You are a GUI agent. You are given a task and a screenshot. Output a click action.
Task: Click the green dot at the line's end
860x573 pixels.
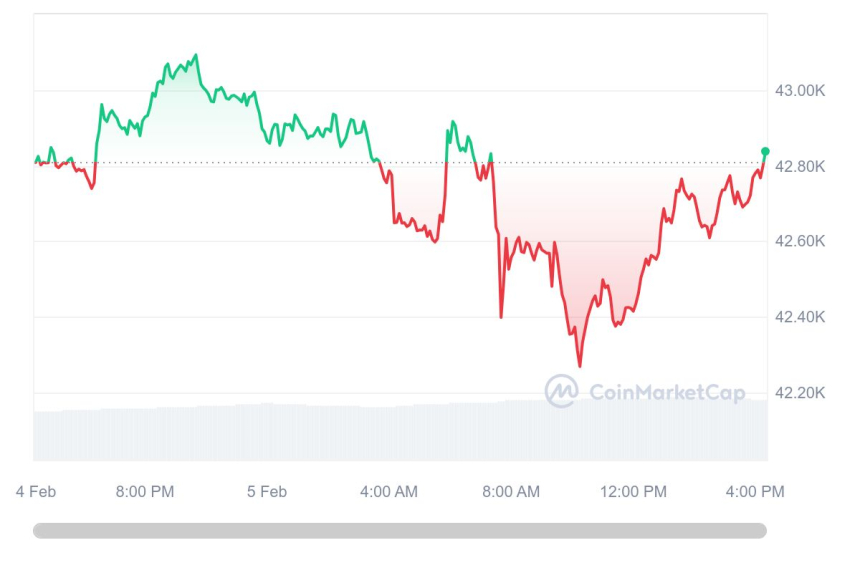click(x=766, y=152)
